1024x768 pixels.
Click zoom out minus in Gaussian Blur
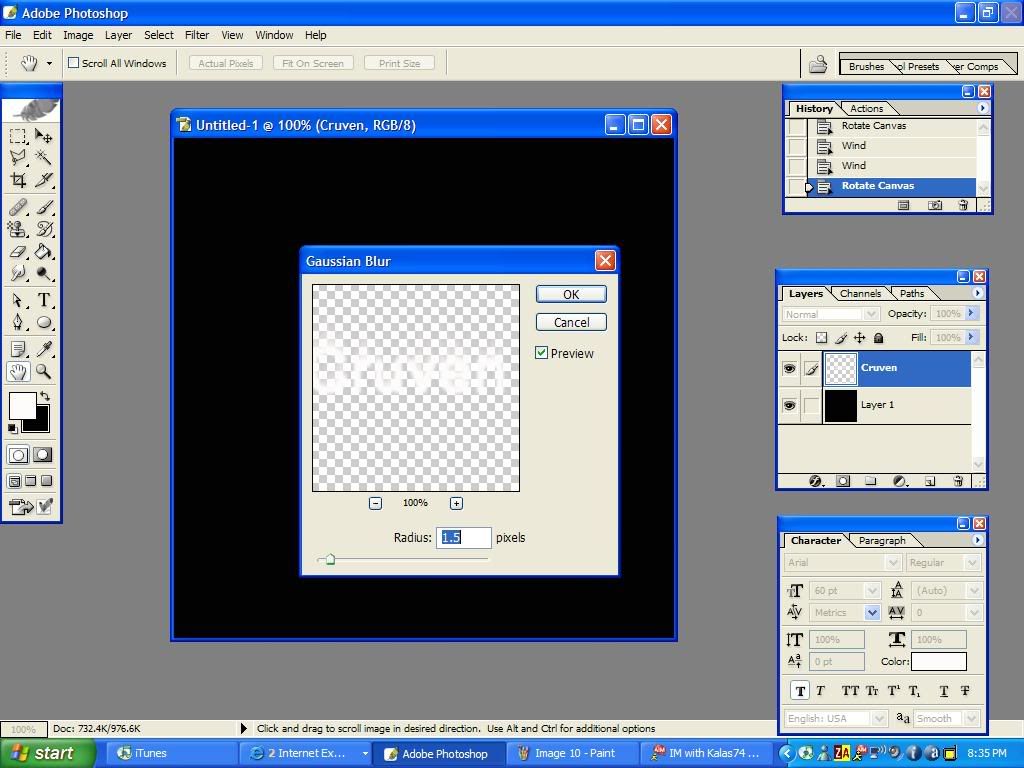pos(376,504)
